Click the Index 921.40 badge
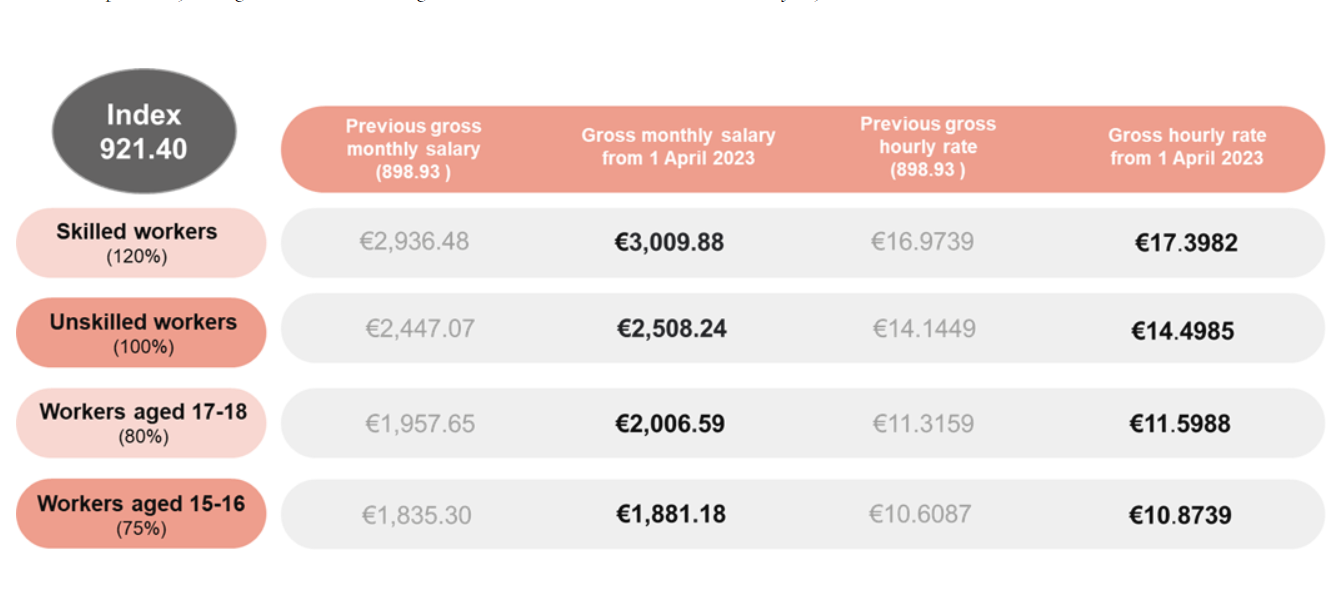The height and width of the screenshot is (601, 1343). 143,132
